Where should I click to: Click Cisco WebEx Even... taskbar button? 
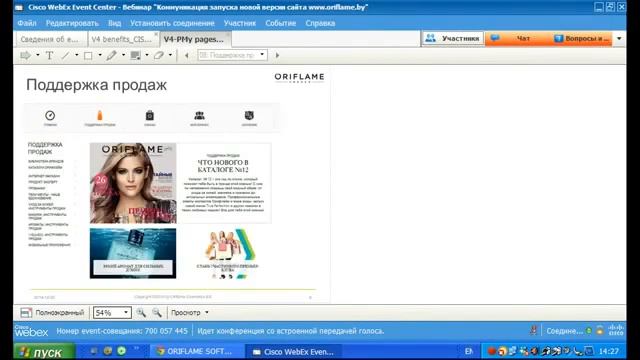[293, 351]
